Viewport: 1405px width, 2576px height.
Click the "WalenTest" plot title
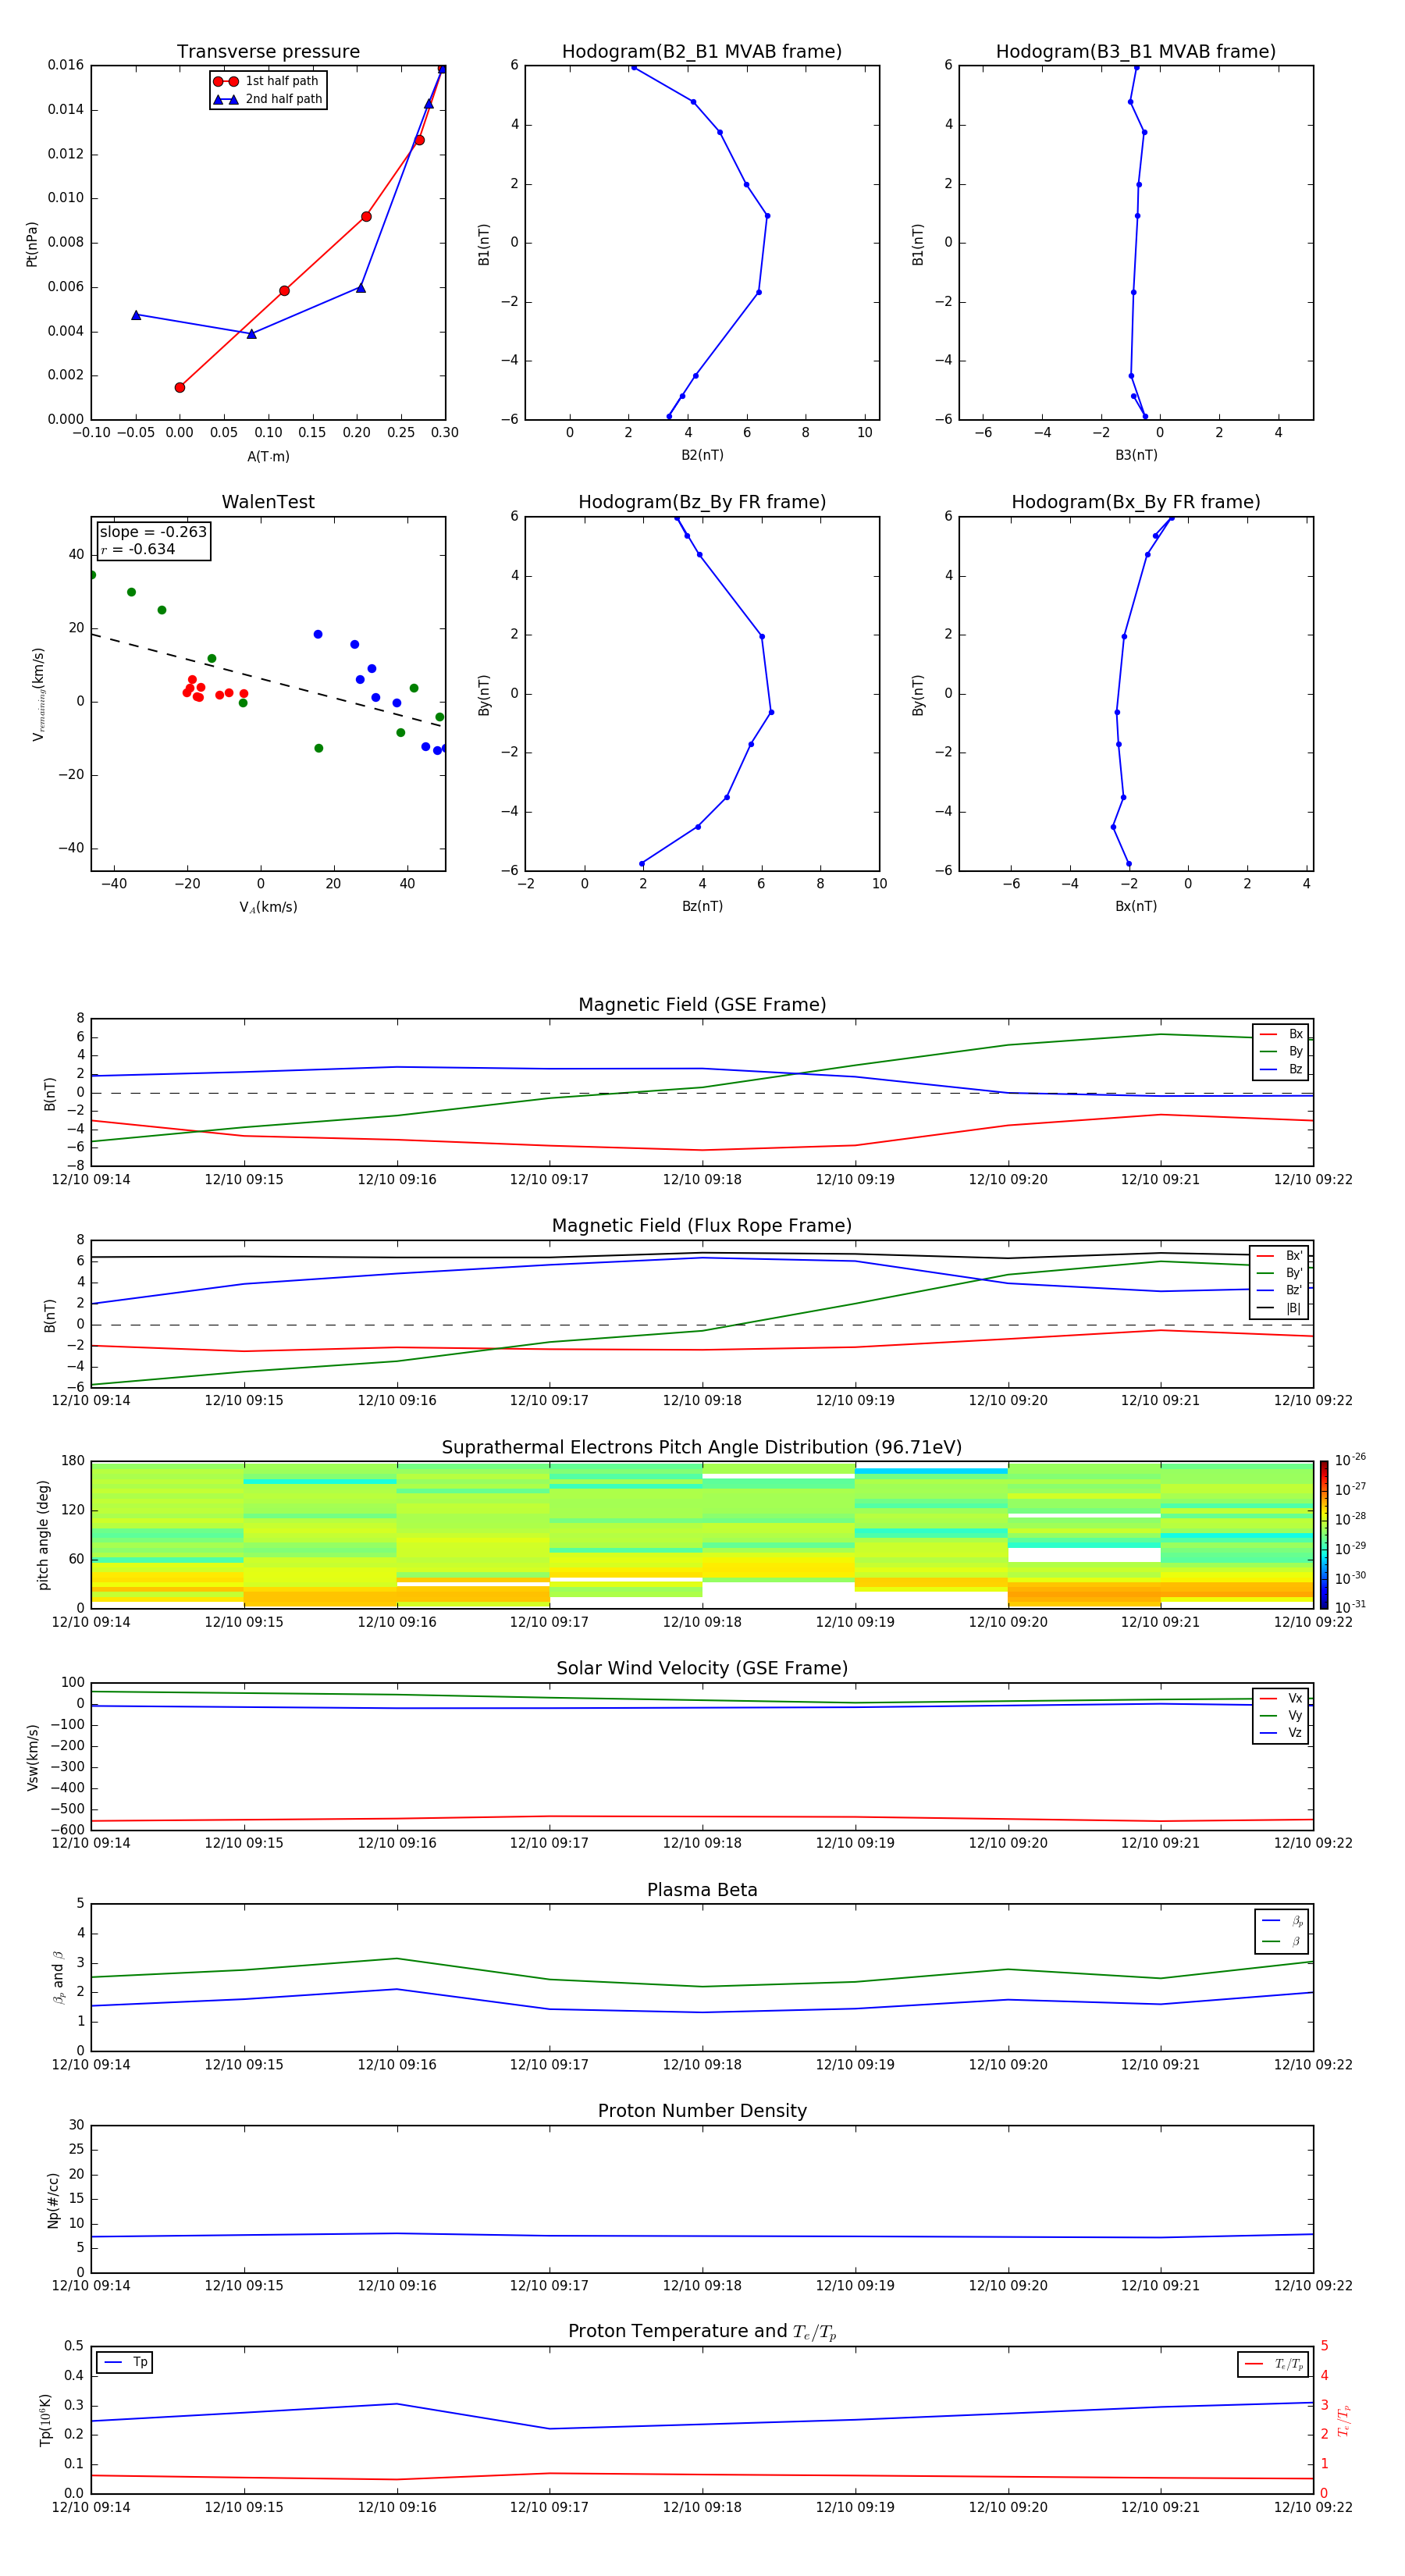click(268, 502)
